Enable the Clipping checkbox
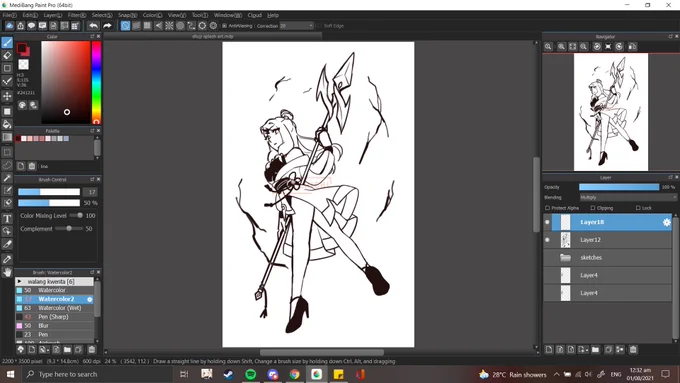Screen dimensions: 680x383 coord(593,208)
